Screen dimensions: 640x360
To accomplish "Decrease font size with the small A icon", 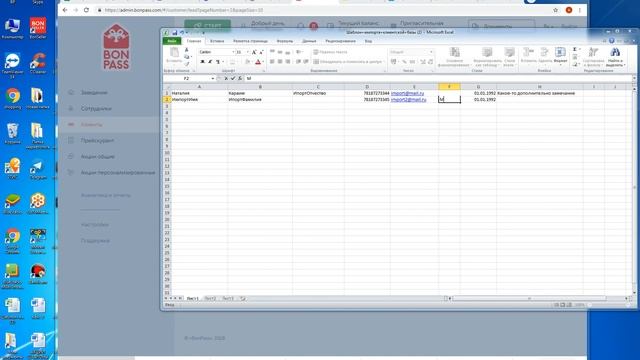I will point(261,52).
